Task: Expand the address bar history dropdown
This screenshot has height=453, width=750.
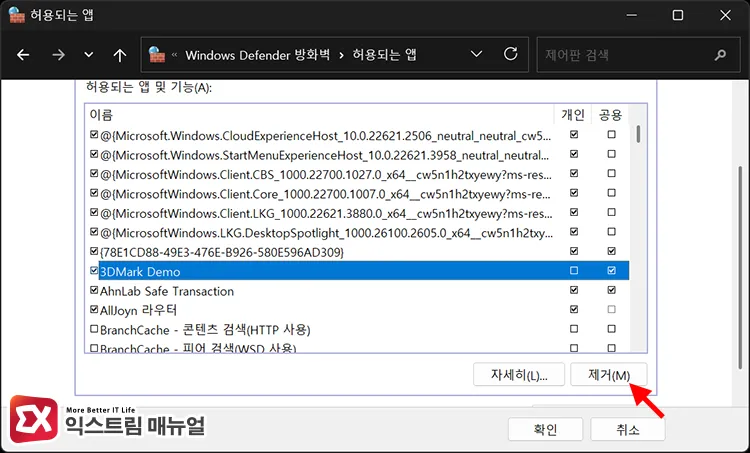Action: tap(476, 54)
